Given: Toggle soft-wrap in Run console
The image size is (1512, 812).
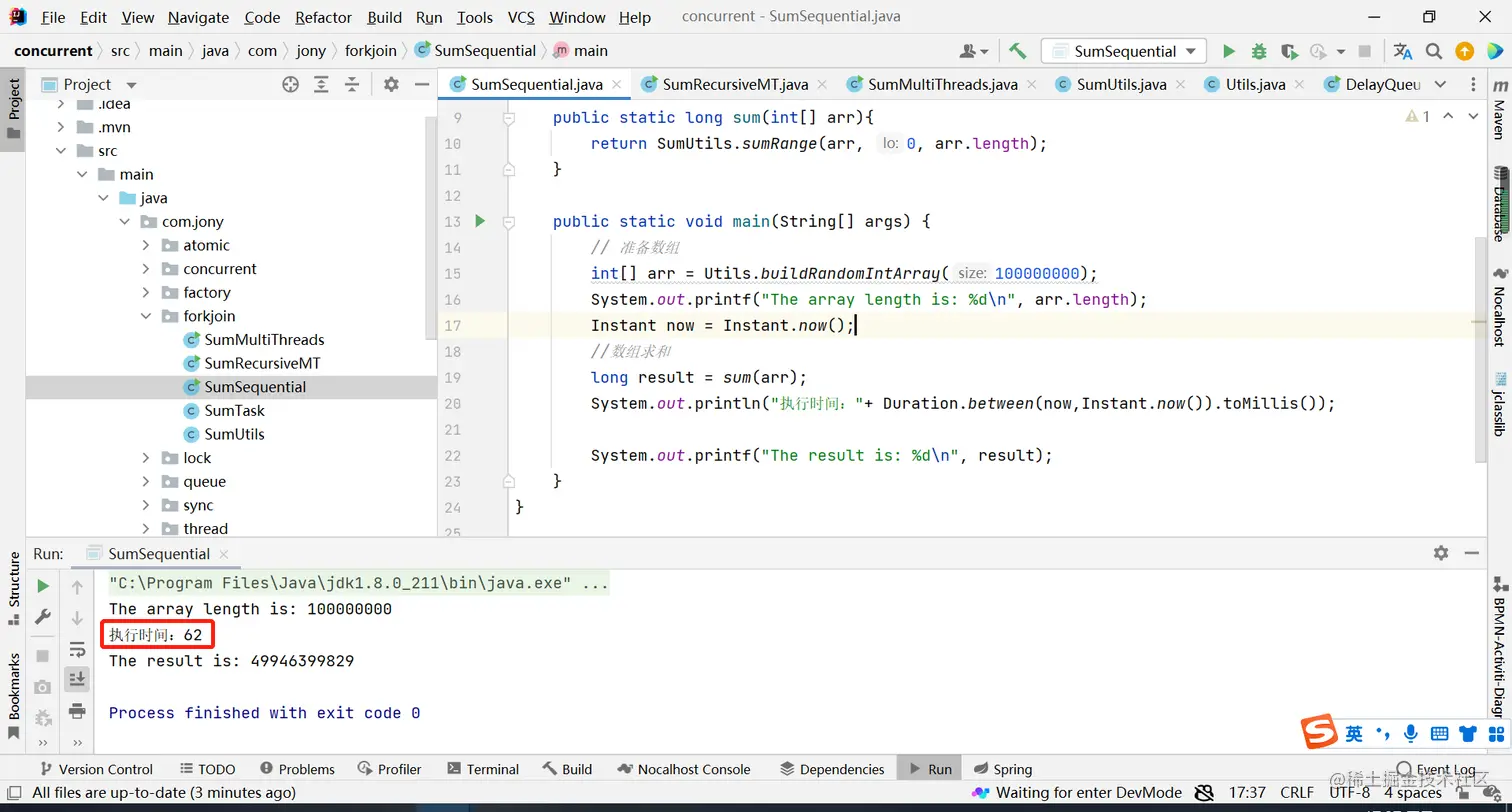Looking at the screenshot, I should (77, 650).
